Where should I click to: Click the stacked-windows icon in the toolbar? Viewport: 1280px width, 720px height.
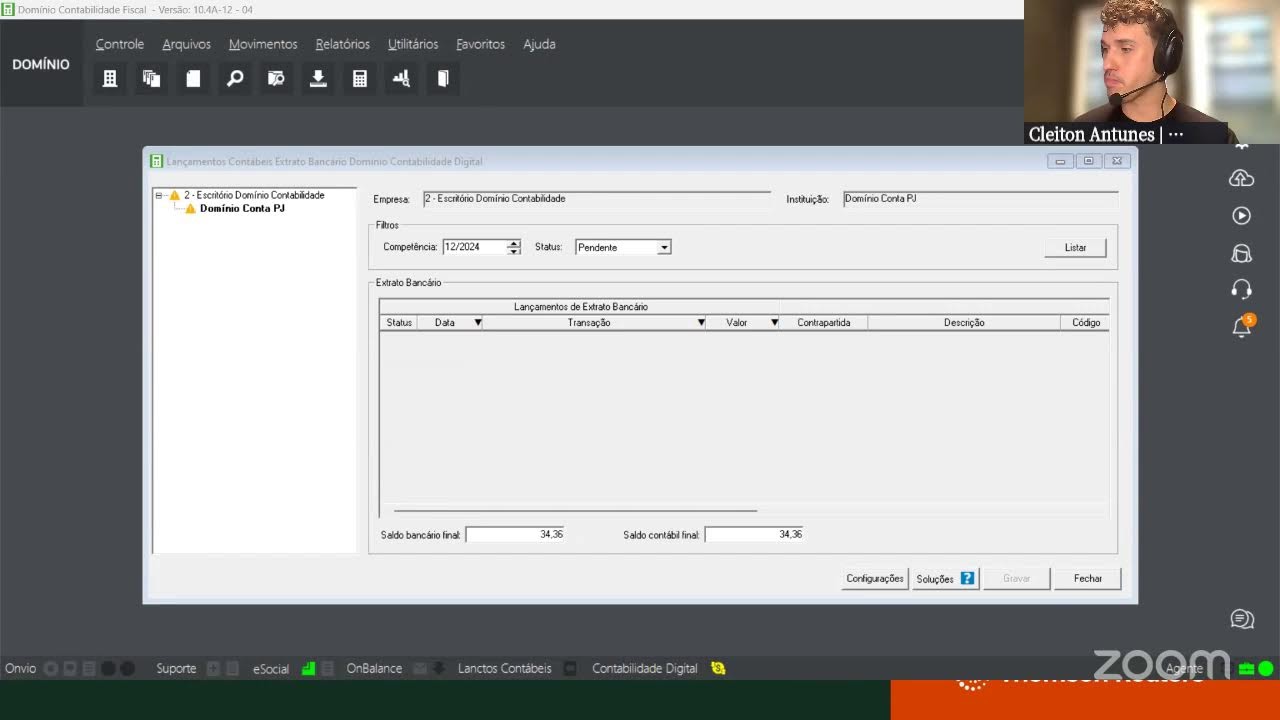coord(151,78)
